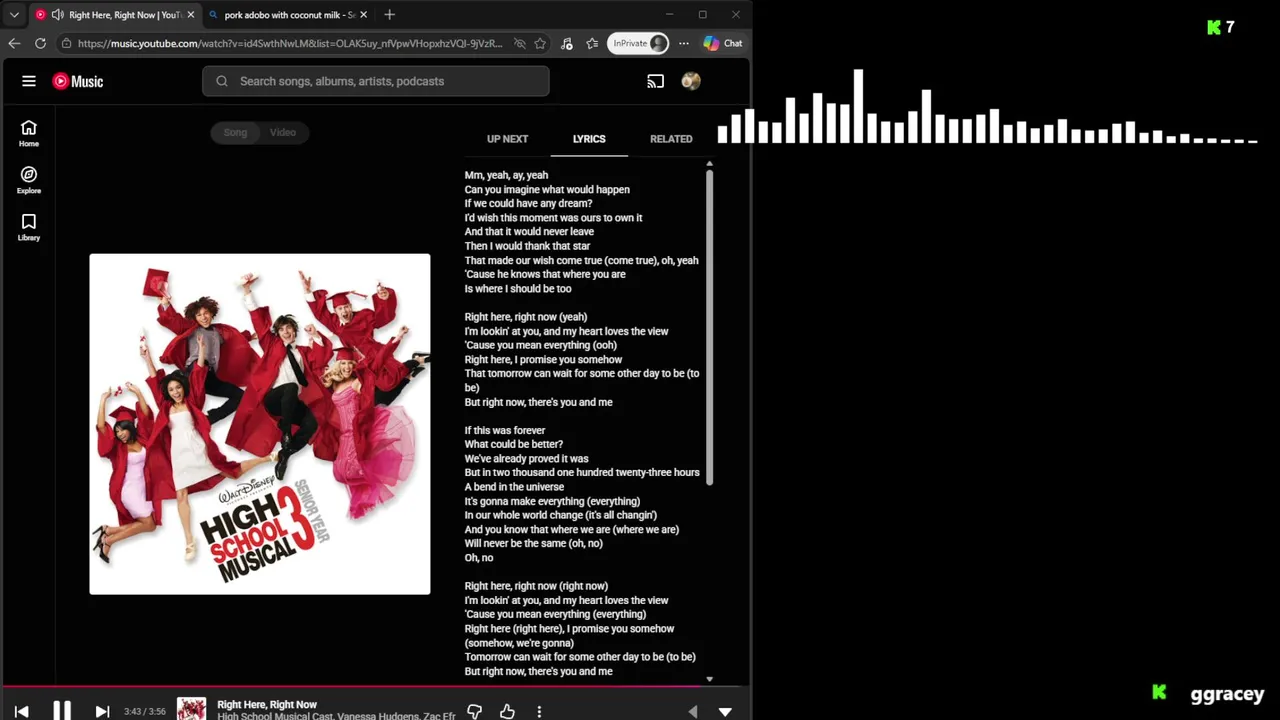
Task: Open Library in sidebar
Action: (x=29, y=227)
